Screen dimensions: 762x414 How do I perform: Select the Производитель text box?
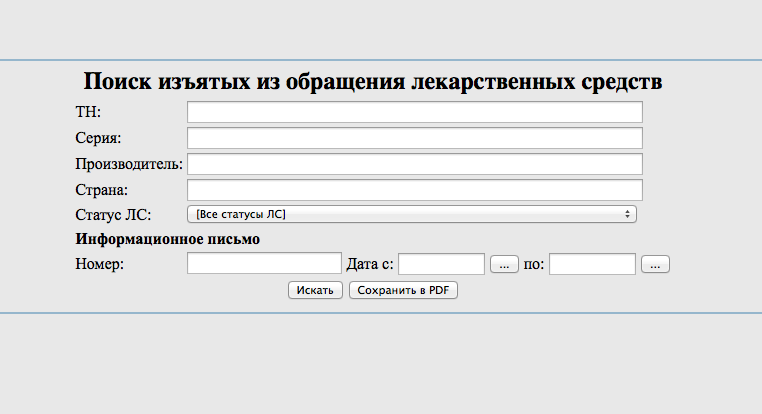[414, 164]
